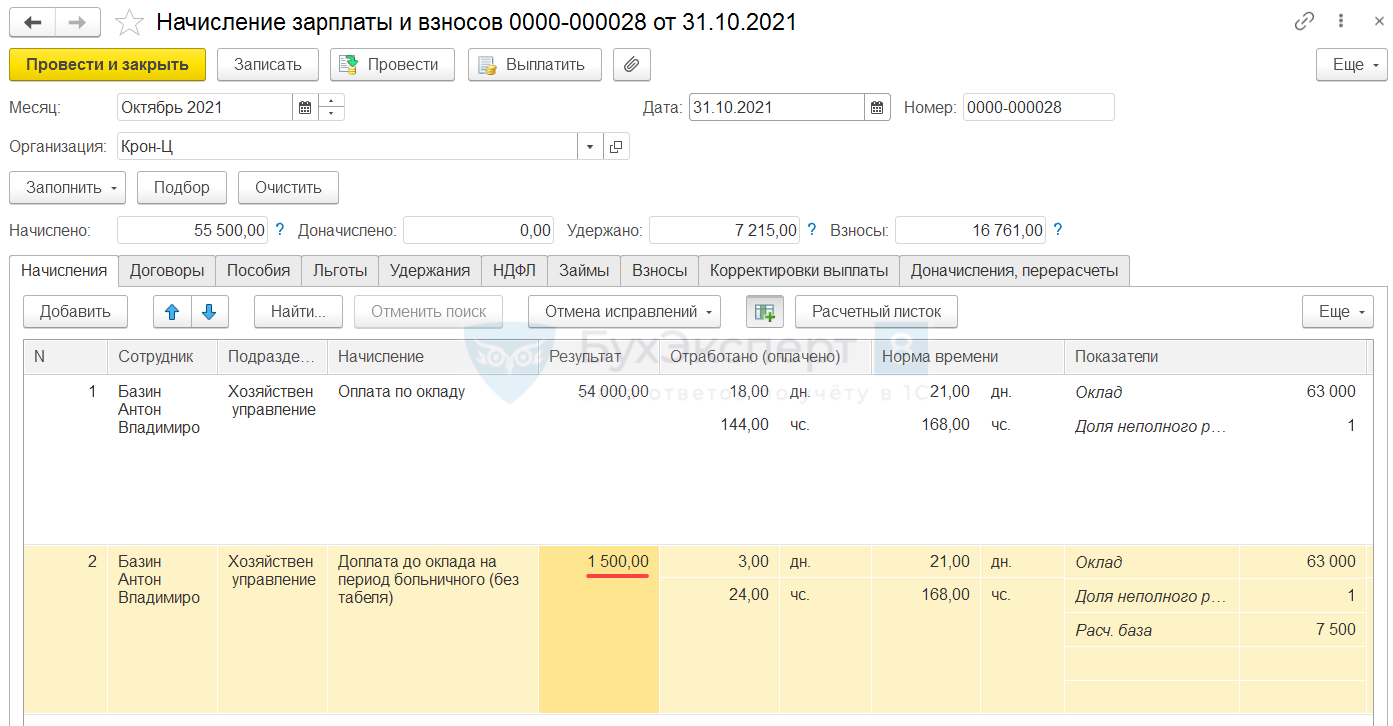Select the Результат column header
Image resolution: width=1393 pixels, height=726 pixels.
(598, 357)
